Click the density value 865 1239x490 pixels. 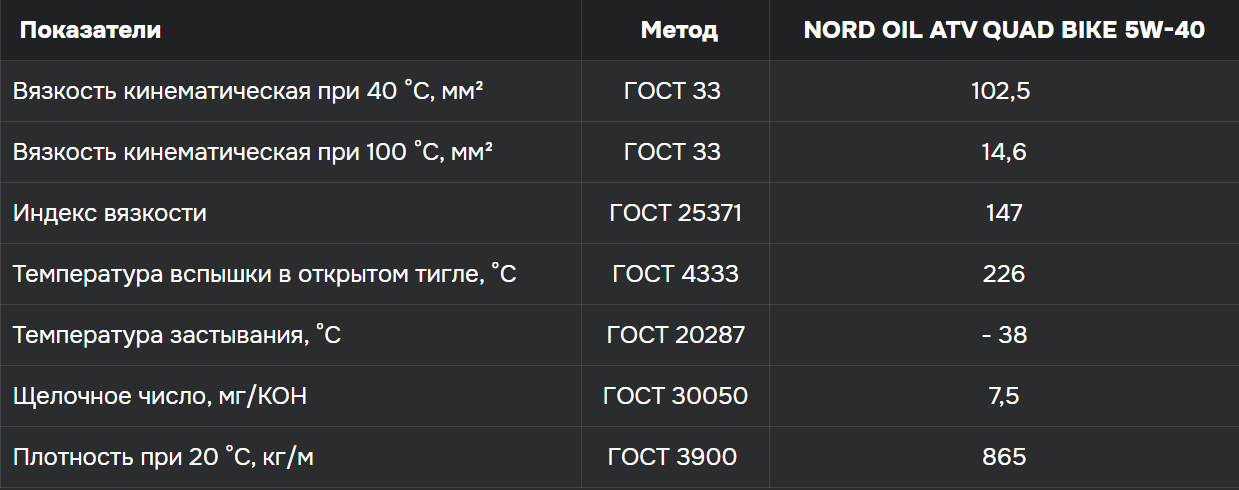[1004, 457]
